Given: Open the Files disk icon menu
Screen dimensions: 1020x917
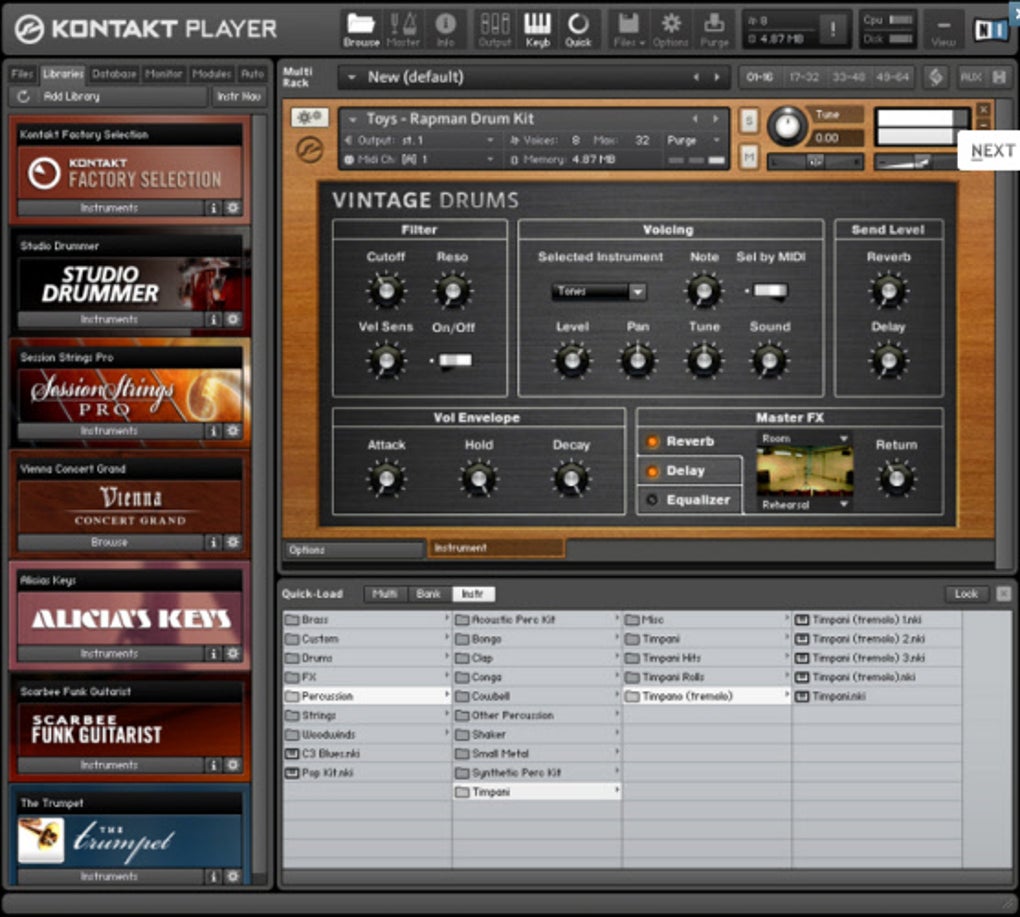Looking at the screenshot, I should pyautogui.click(x=628, y=29).
